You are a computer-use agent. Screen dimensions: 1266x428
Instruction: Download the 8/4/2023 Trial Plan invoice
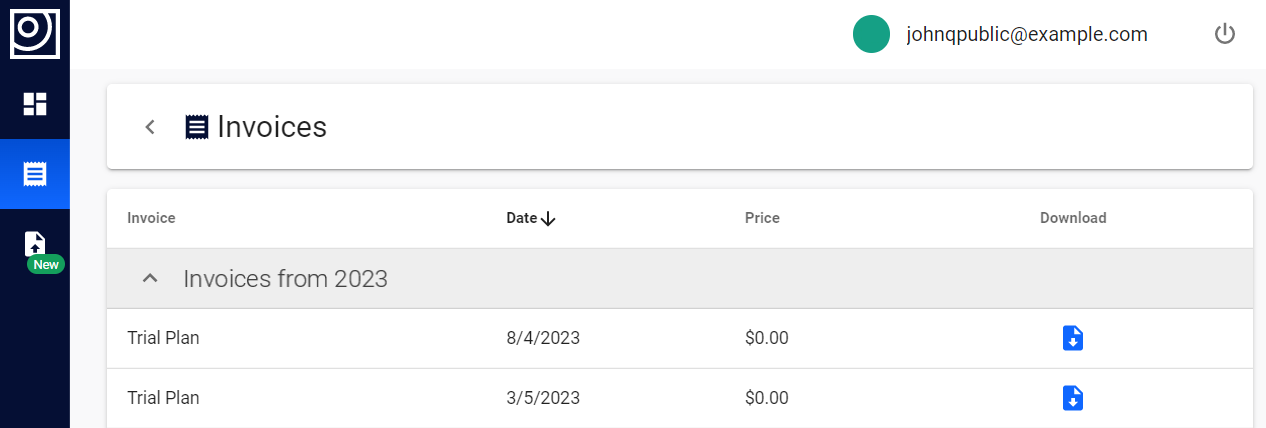point(1072,338)
